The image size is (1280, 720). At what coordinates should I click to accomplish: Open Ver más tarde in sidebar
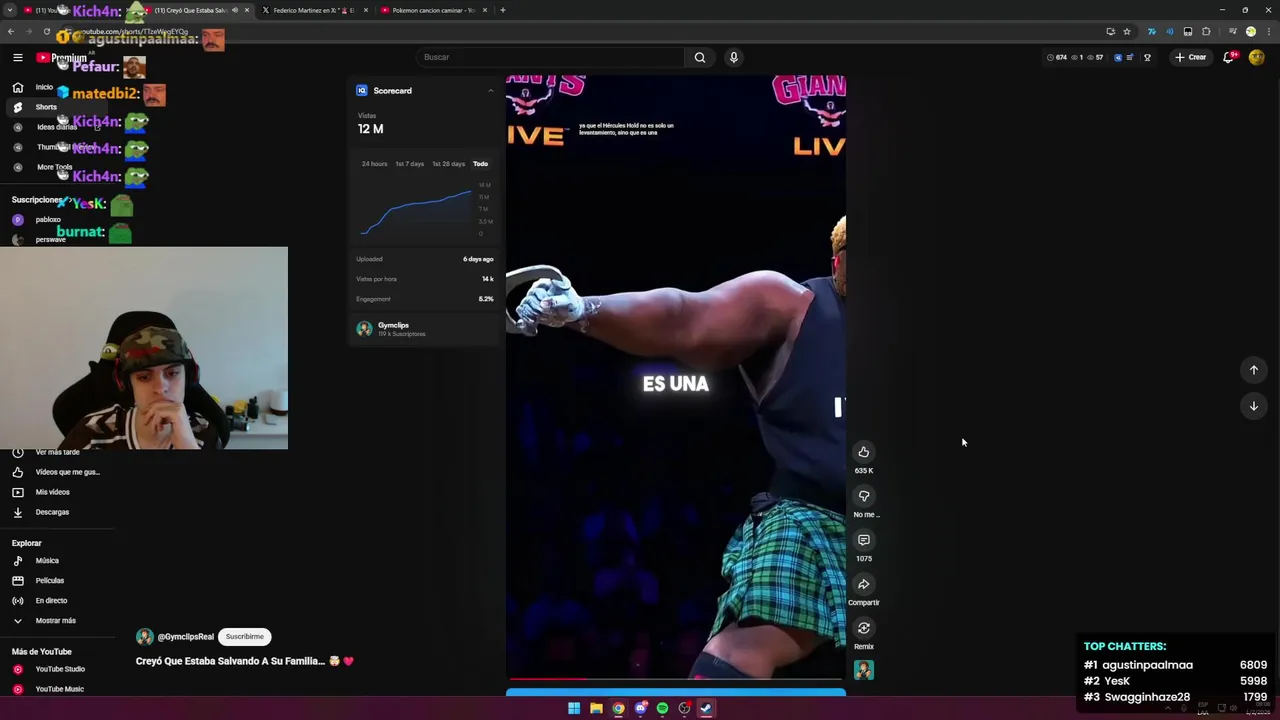coord(57,452)
